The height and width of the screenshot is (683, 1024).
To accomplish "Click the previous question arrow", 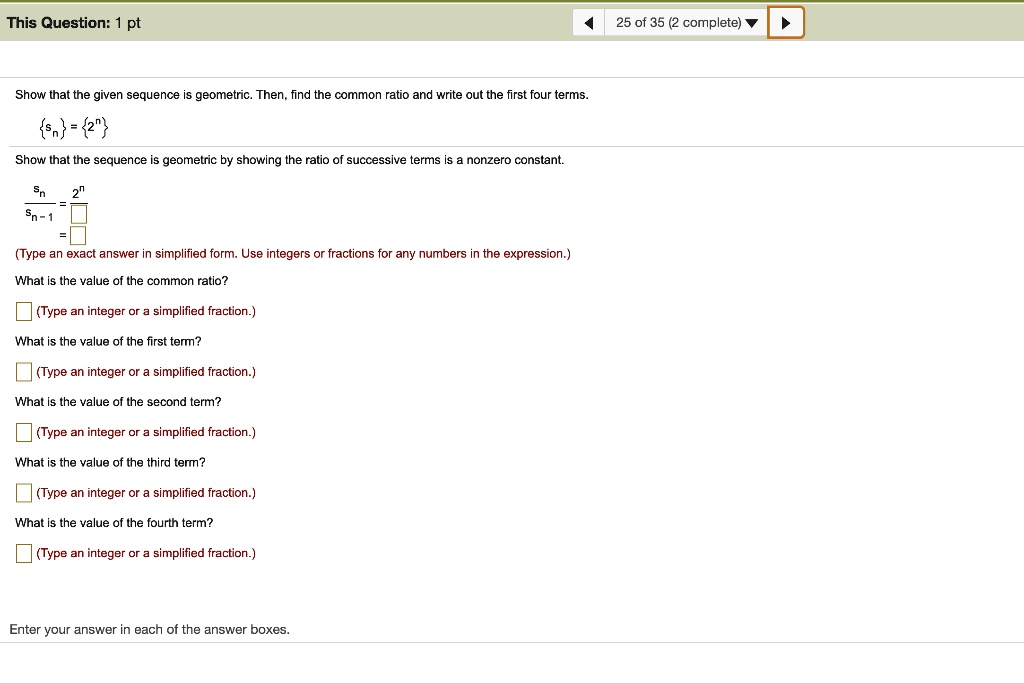I will point(588,21).
